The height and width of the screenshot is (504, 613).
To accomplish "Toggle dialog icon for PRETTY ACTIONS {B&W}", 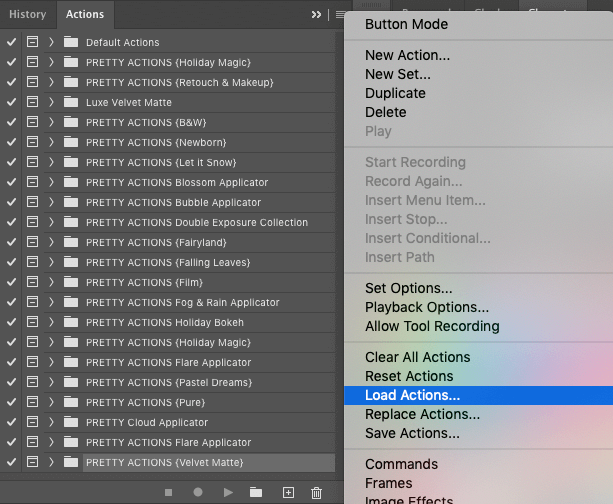I will pyautogui.click(x=32, y=122).
